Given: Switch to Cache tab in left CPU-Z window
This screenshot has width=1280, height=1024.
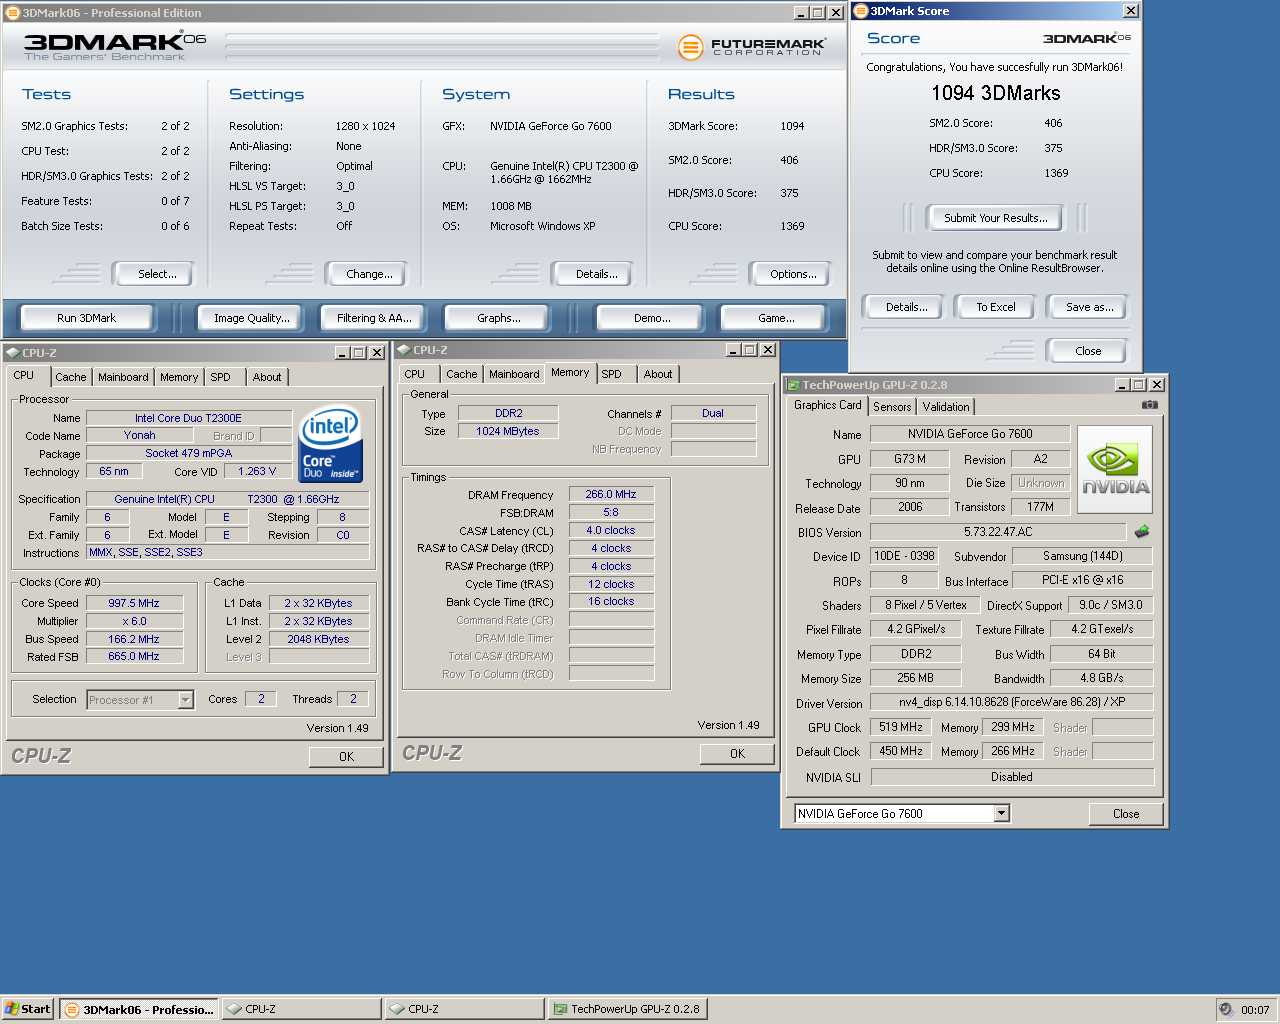Looking at the screenshot, I should pos(70,377).
